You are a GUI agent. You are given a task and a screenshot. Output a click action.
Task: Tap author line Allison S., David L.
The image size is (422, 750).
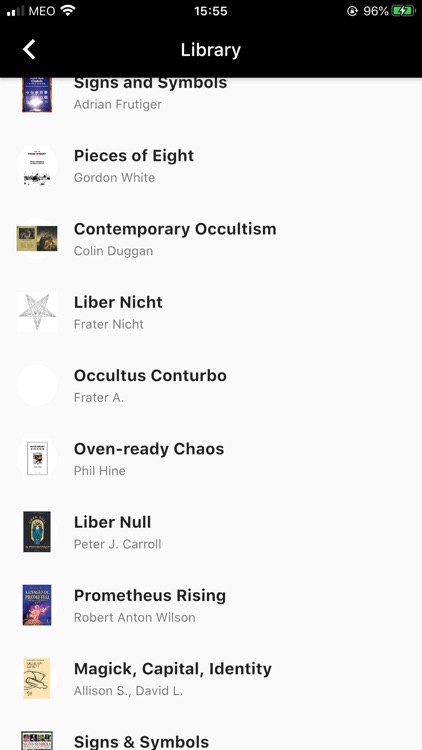(x=128, y=691)
